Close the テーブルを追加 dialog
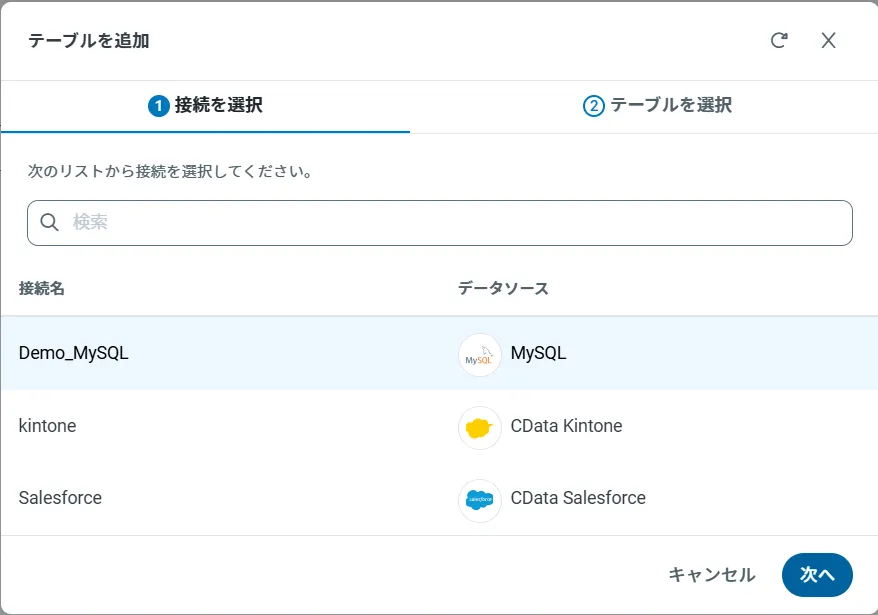 (828, 40)
